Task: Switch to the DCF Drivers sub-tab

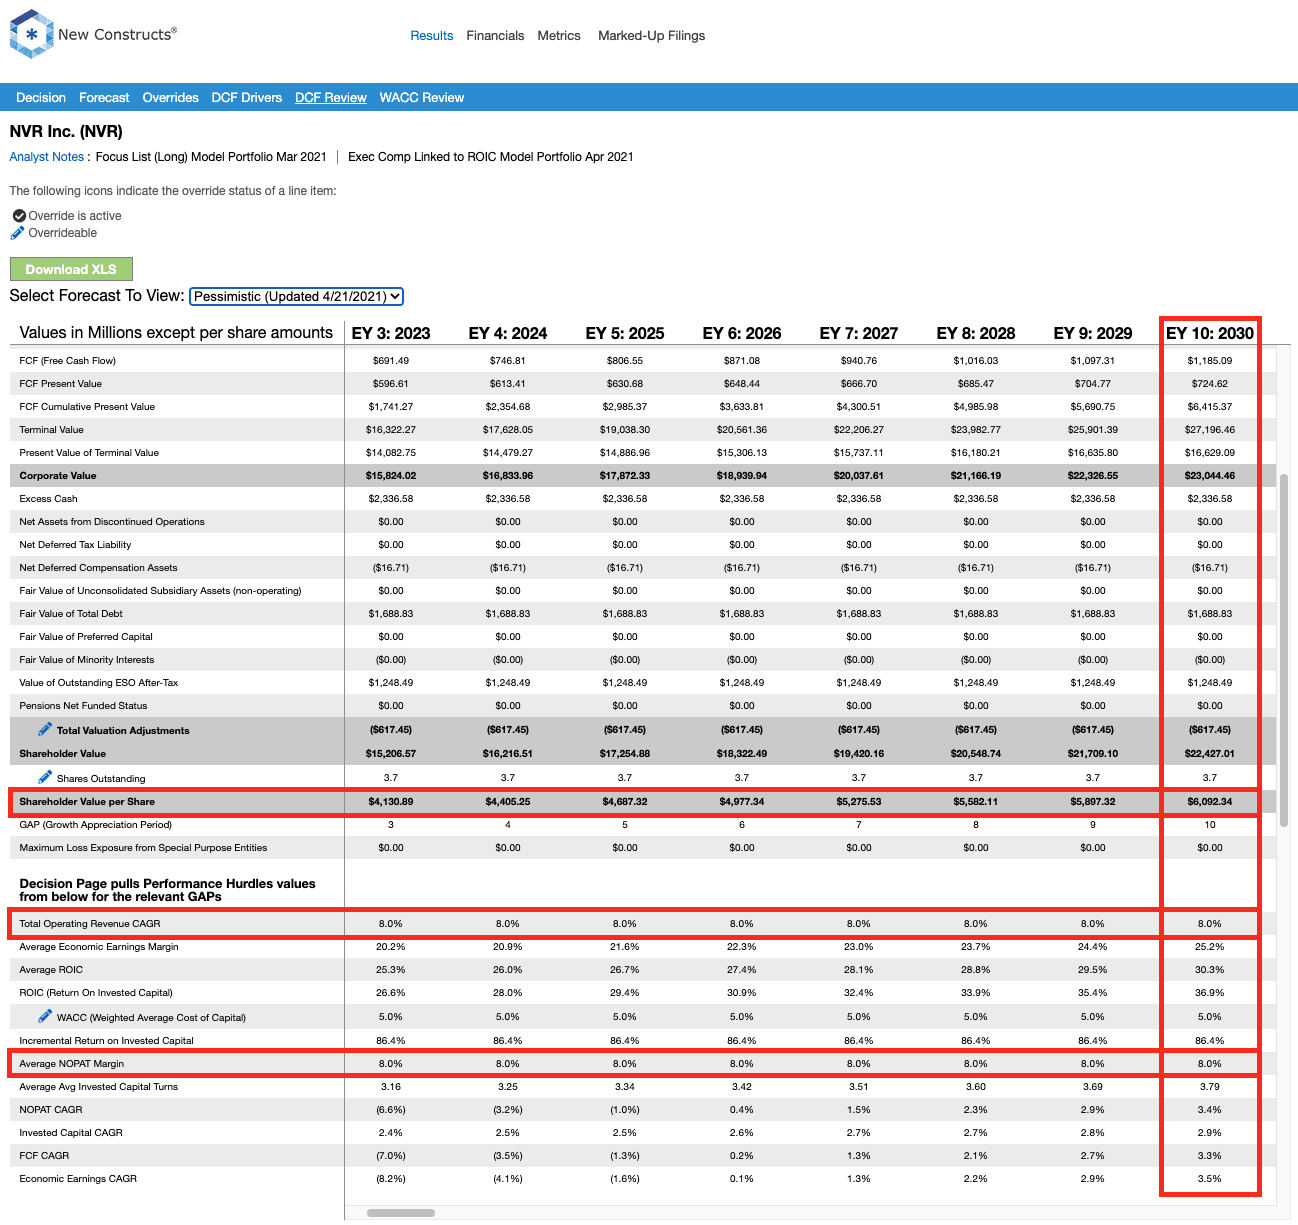Action: [247, 97]
